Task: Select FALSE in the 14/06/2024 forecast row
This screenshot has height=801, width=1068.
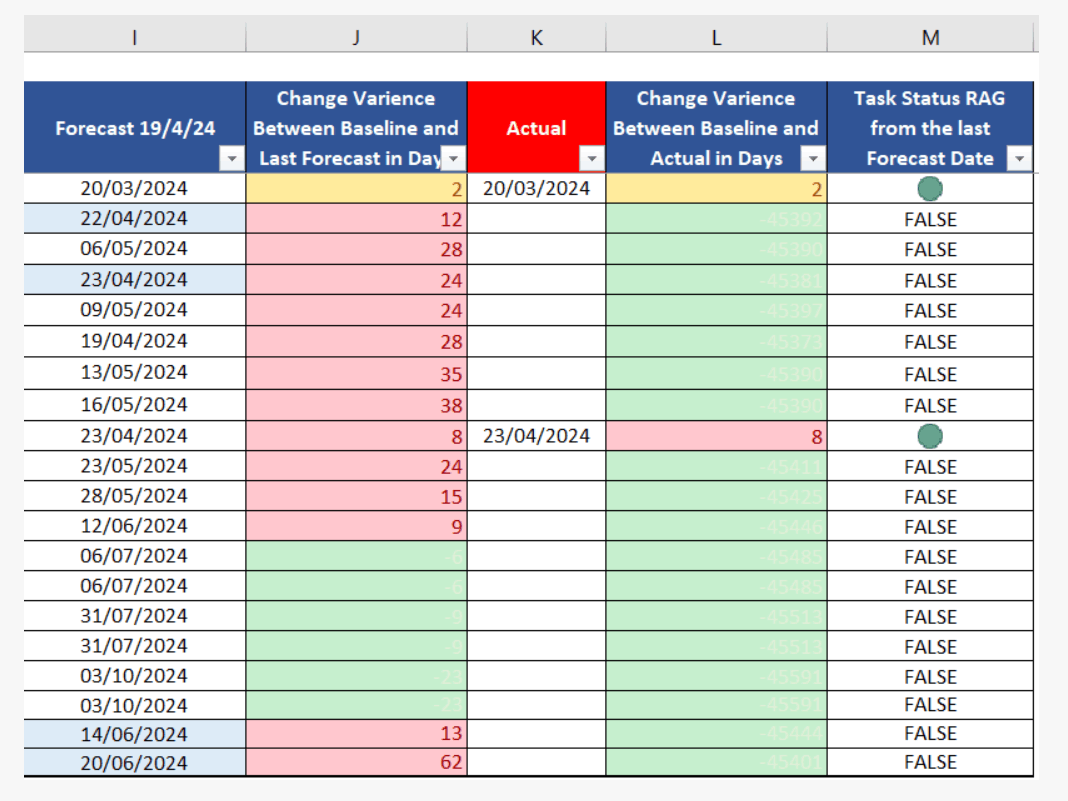Action: [x=930, y=734]
